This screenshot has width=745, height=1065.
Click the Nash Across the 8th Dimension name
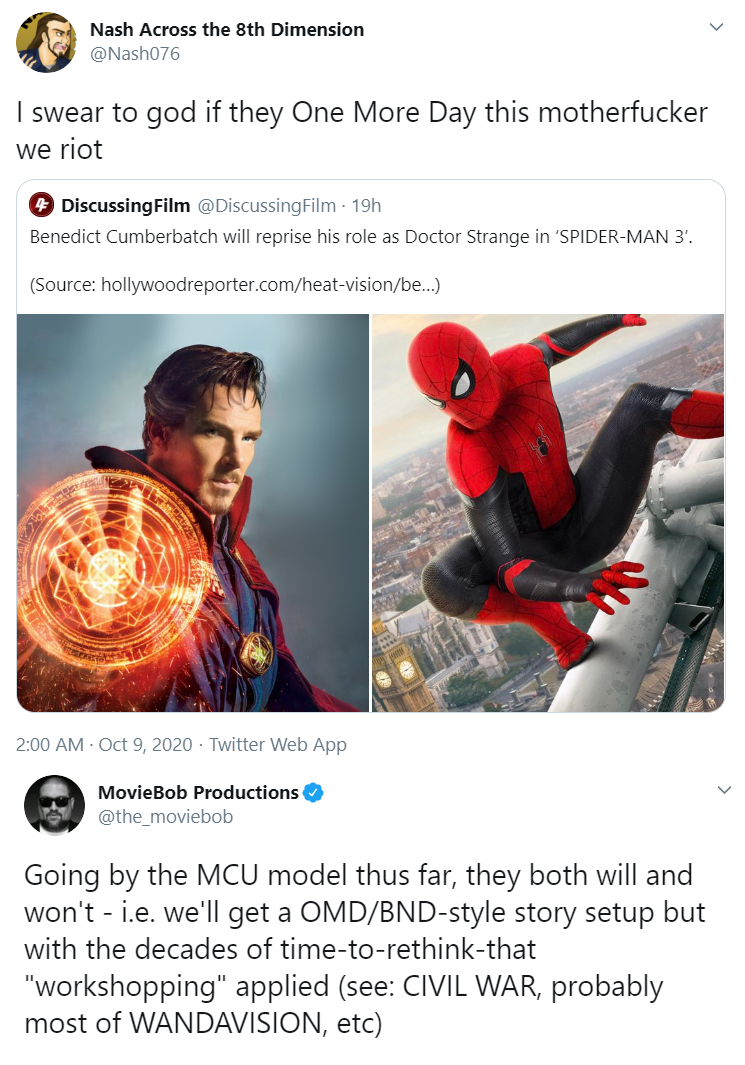(227, 29)
